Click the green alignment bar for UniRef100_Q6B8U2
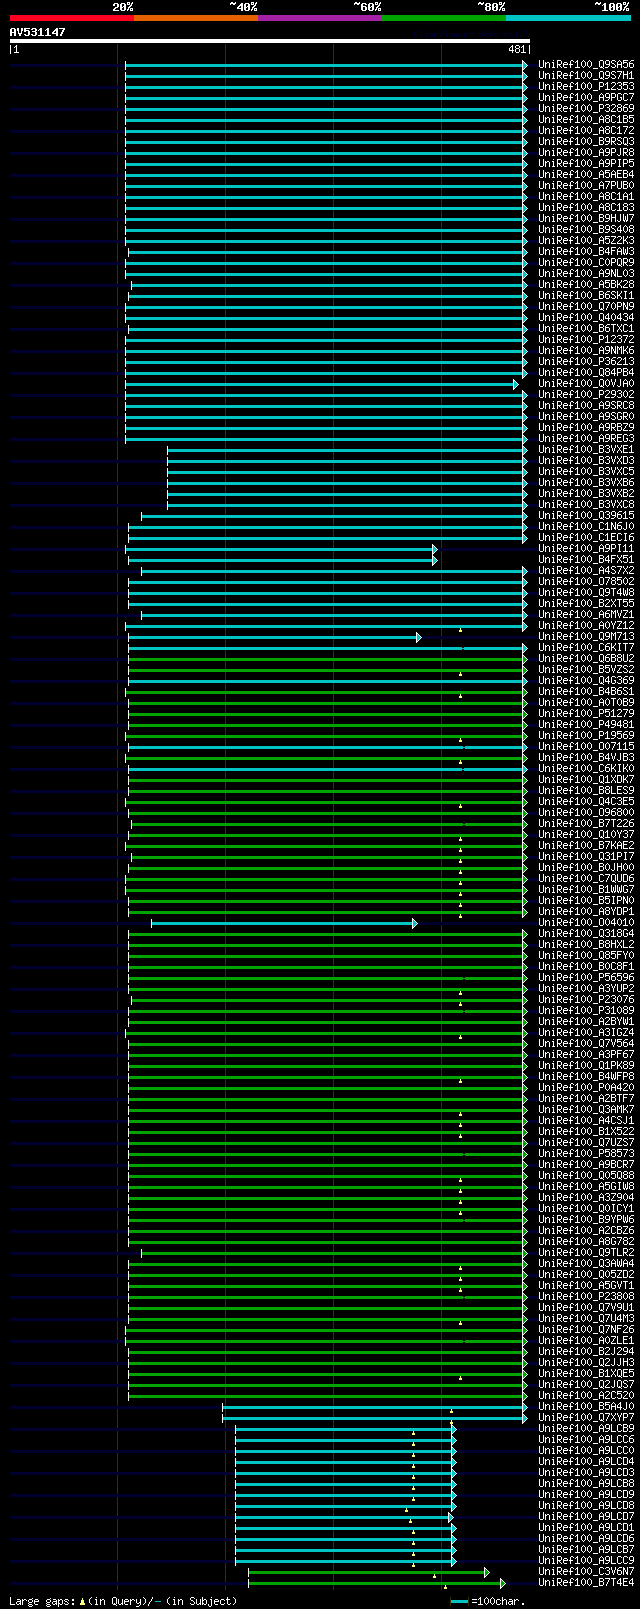Image resolution: width=640 pixels, height=1609 pixels. (327, 659)
